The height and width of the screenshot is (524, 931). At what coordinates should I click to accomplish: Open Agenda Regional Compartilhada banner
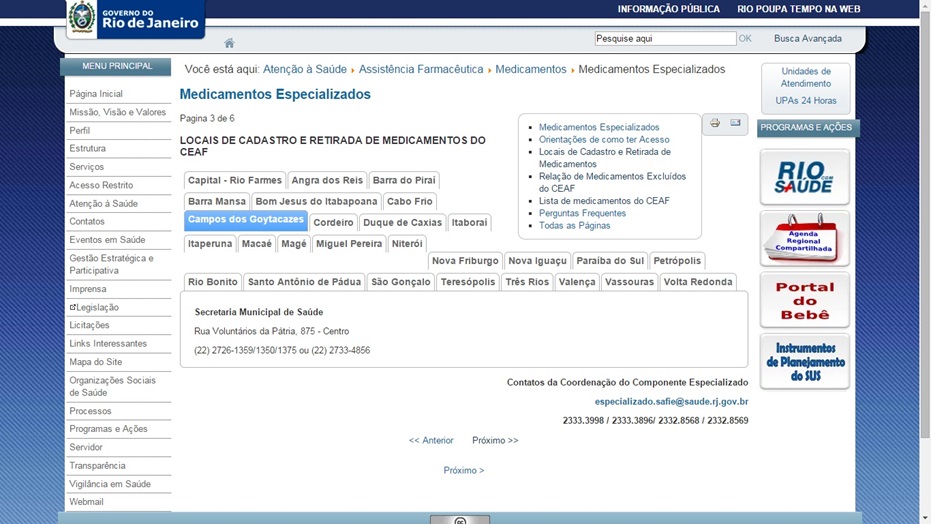tap(804, 239)
